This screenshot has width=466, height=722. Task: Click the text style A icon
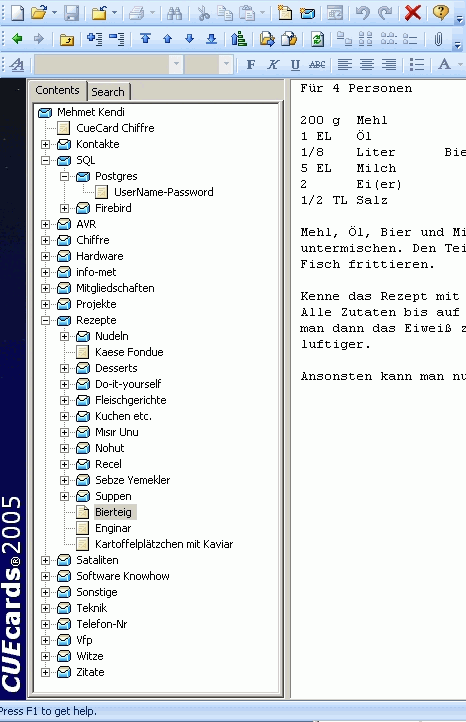17,64
